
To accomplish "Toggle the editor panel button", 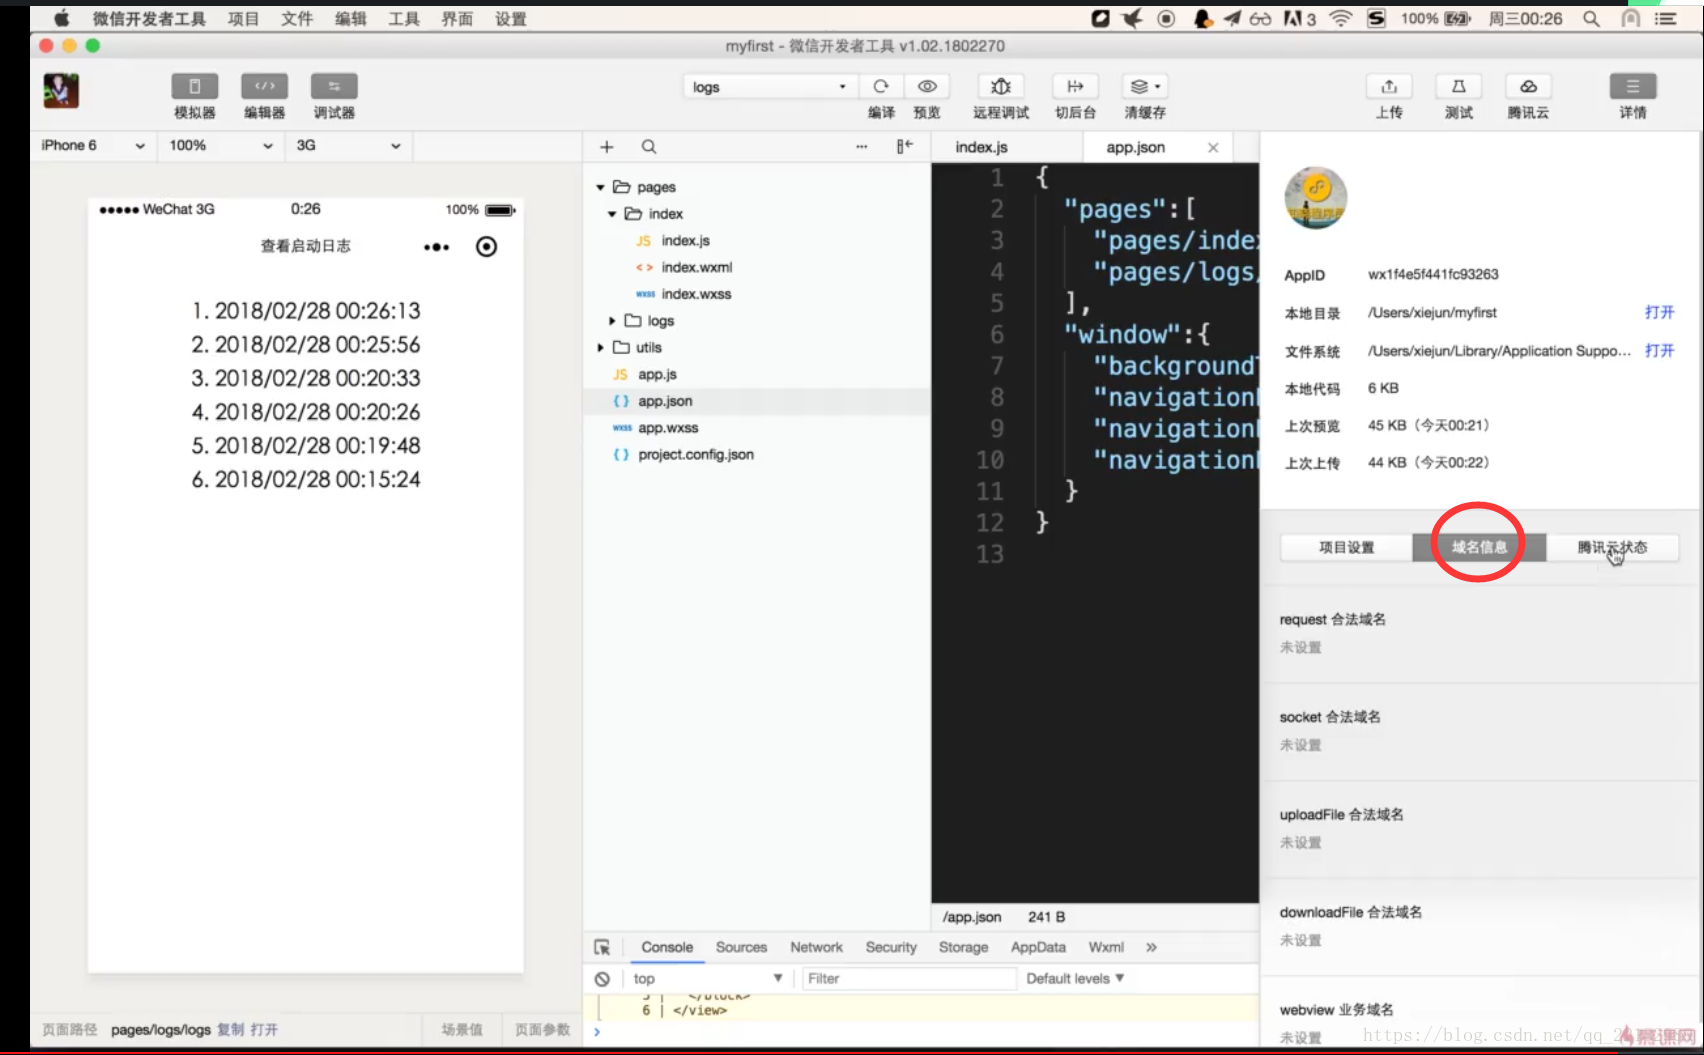I will (x=264, y=87).
